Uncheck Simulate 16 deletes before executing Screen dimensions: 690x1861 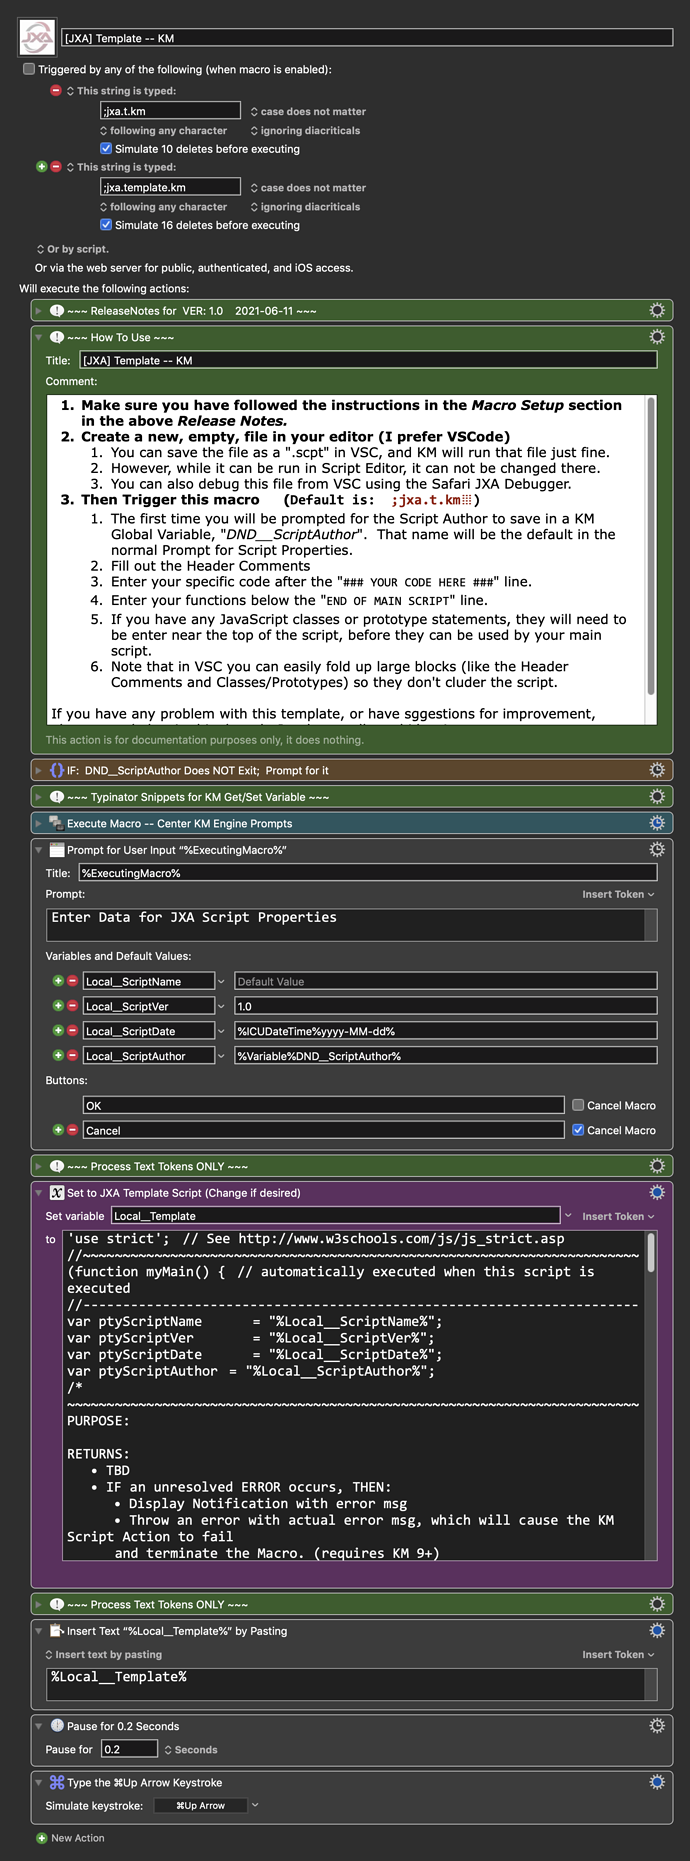point(106,225)
